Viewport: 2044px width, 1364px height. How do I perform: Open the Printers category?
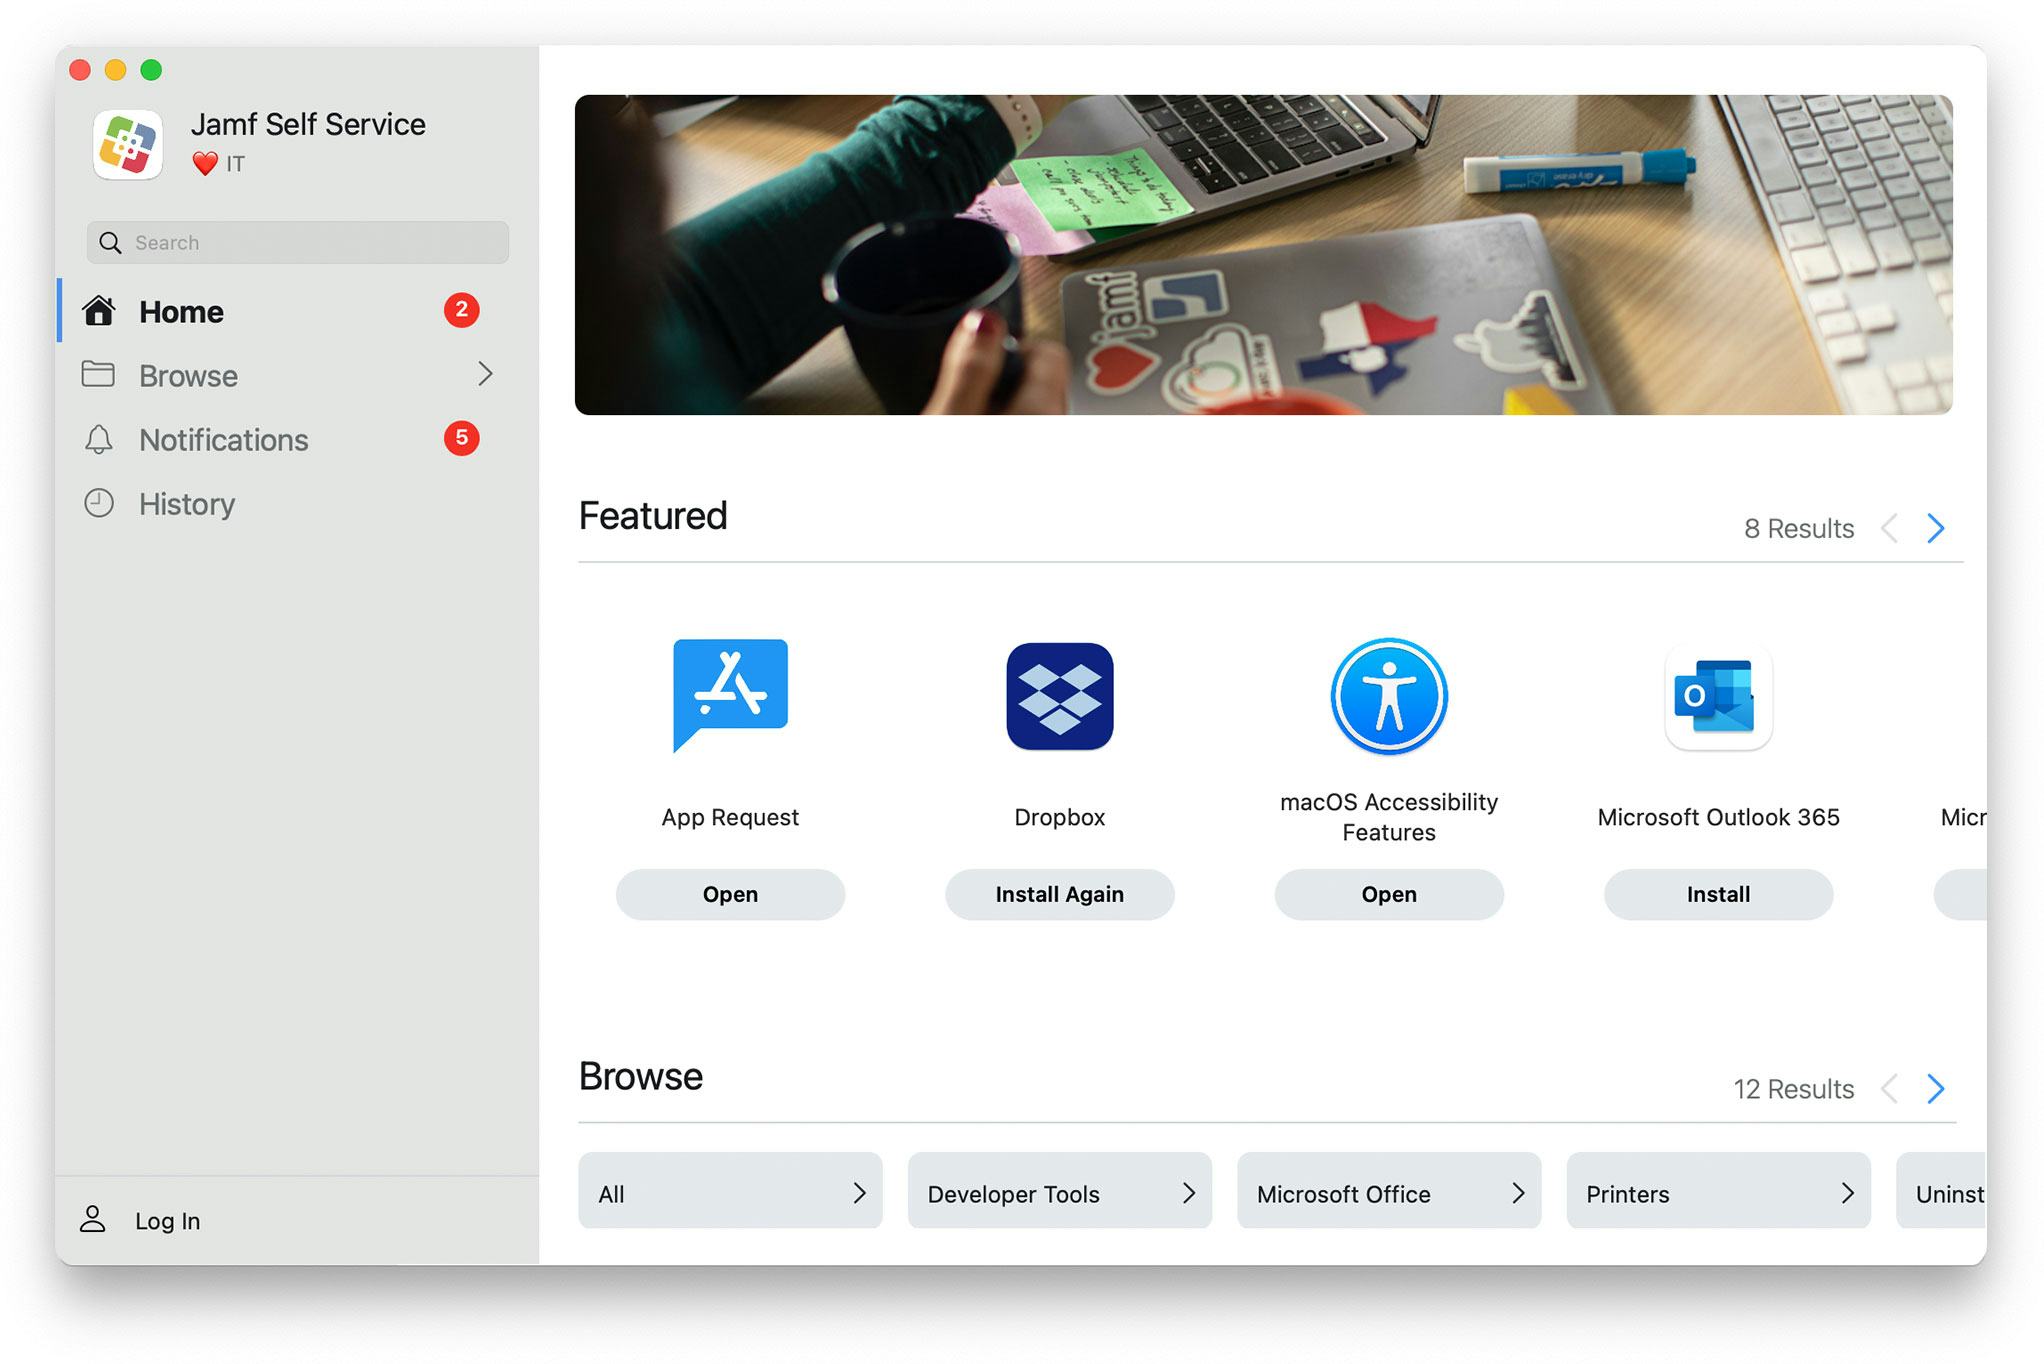tap(1717, 1192)
